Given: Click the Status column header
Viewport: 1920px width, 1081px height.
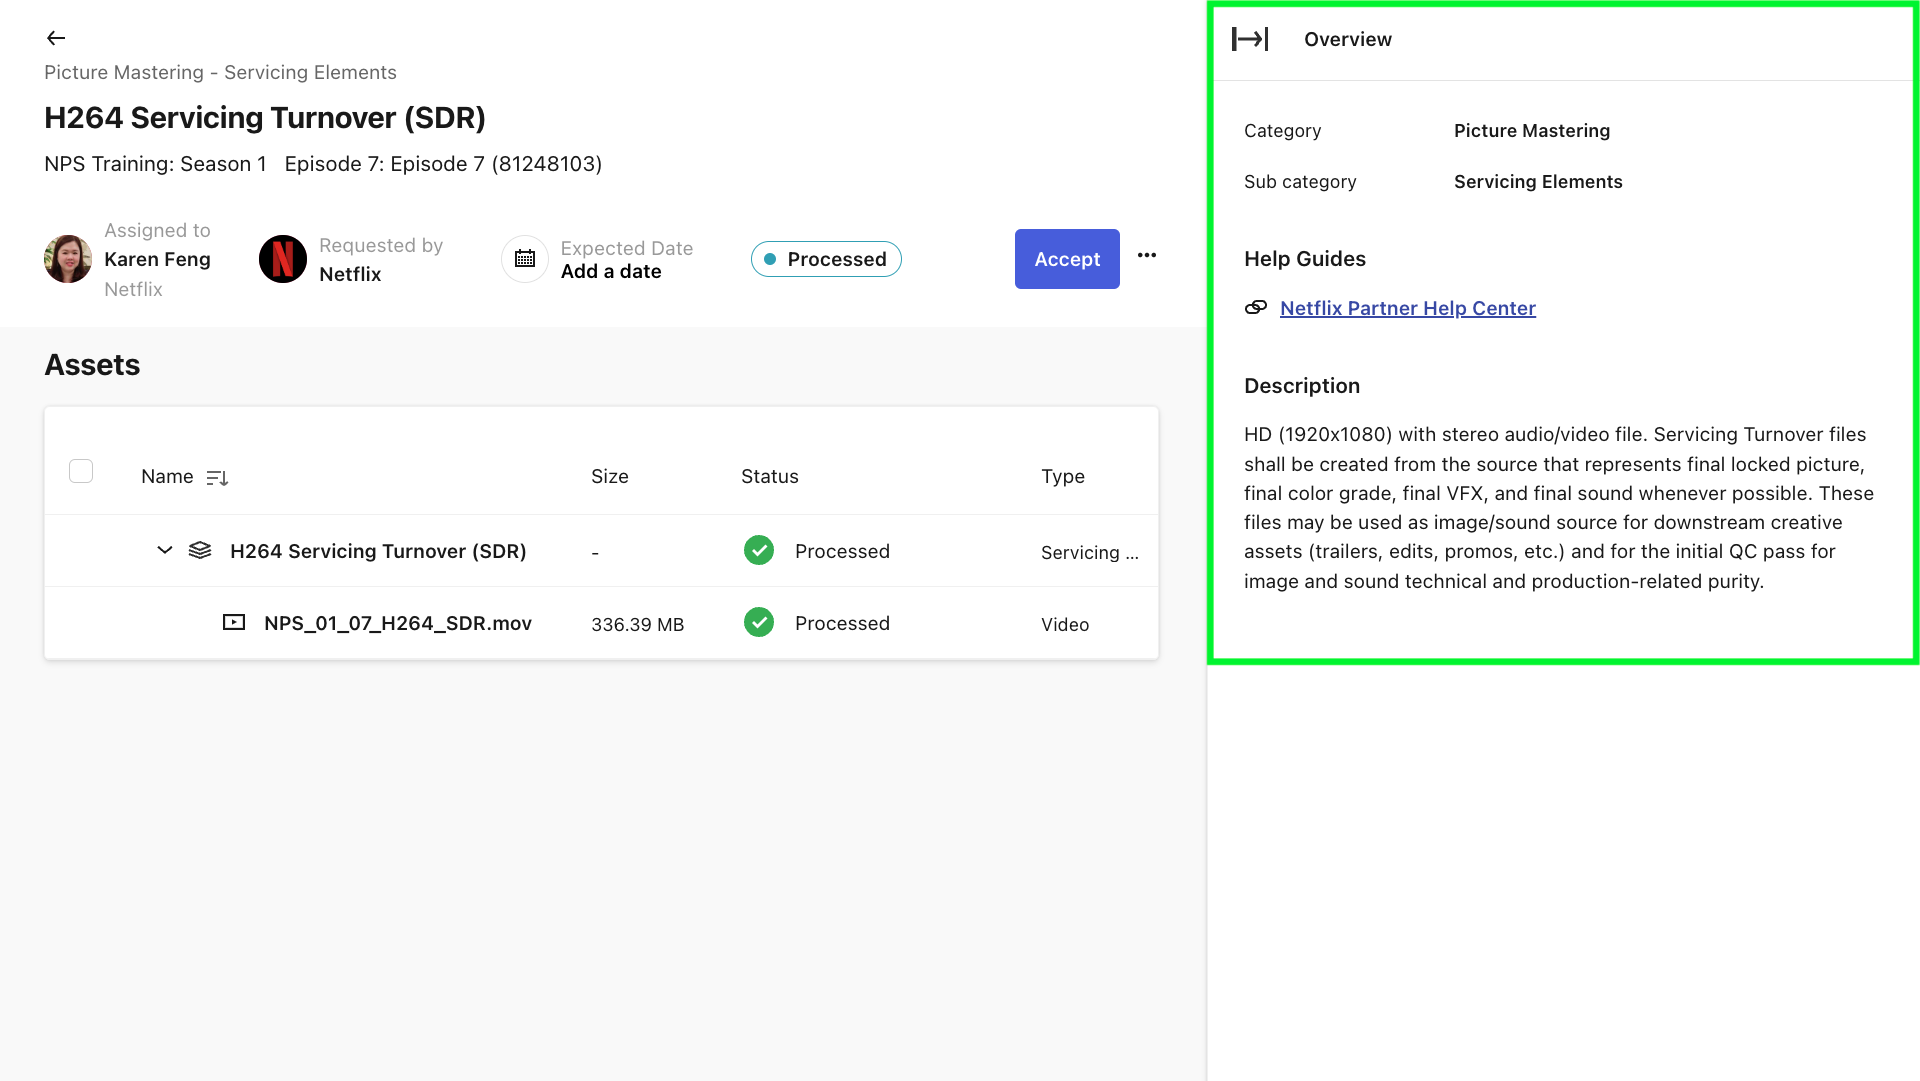Looking at the screenshot, I should click(x=770, y=477).
